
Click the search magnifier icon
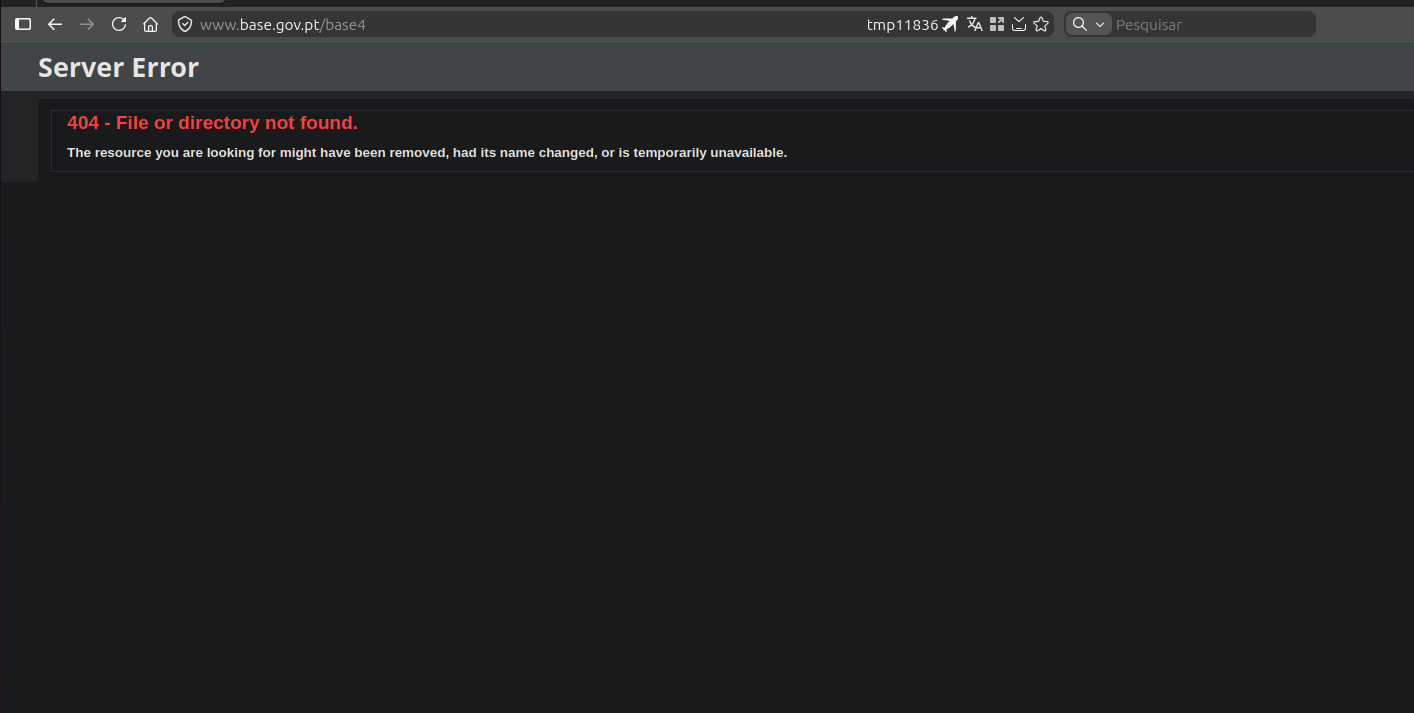(1080, 24)
